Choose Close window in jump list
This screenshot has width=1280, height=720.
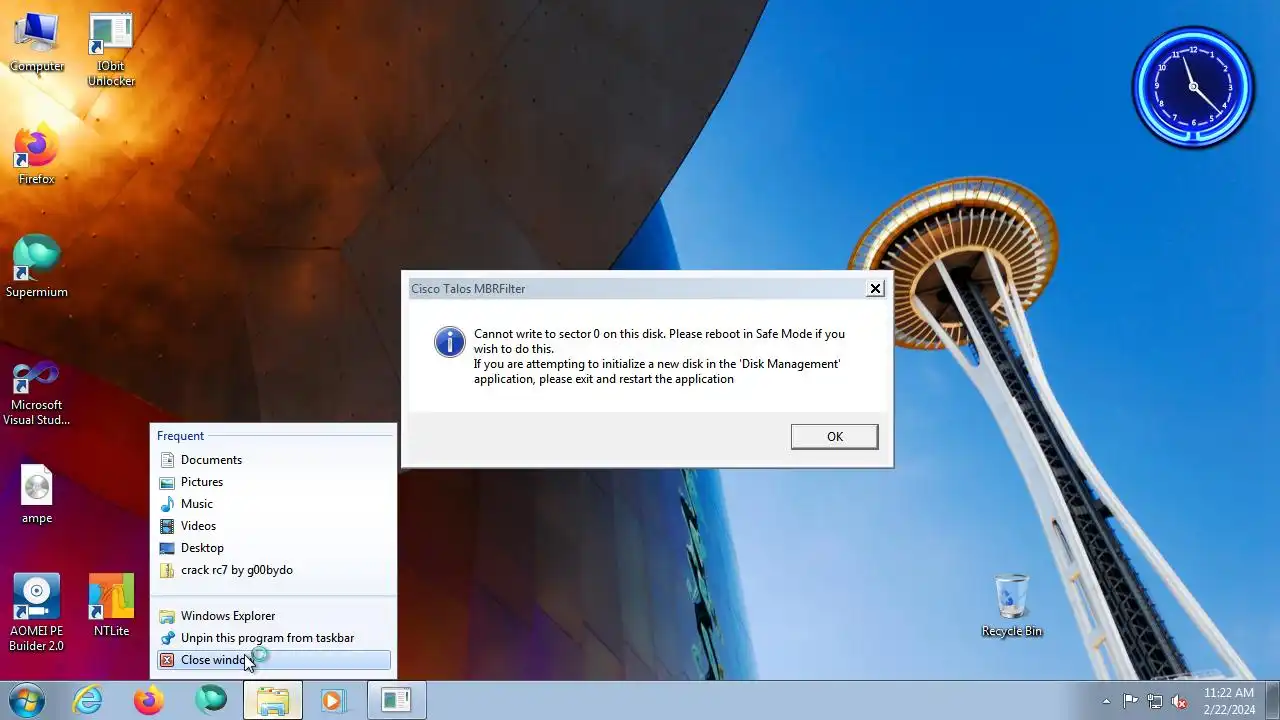pyautogui.click(x=273, y=660)
